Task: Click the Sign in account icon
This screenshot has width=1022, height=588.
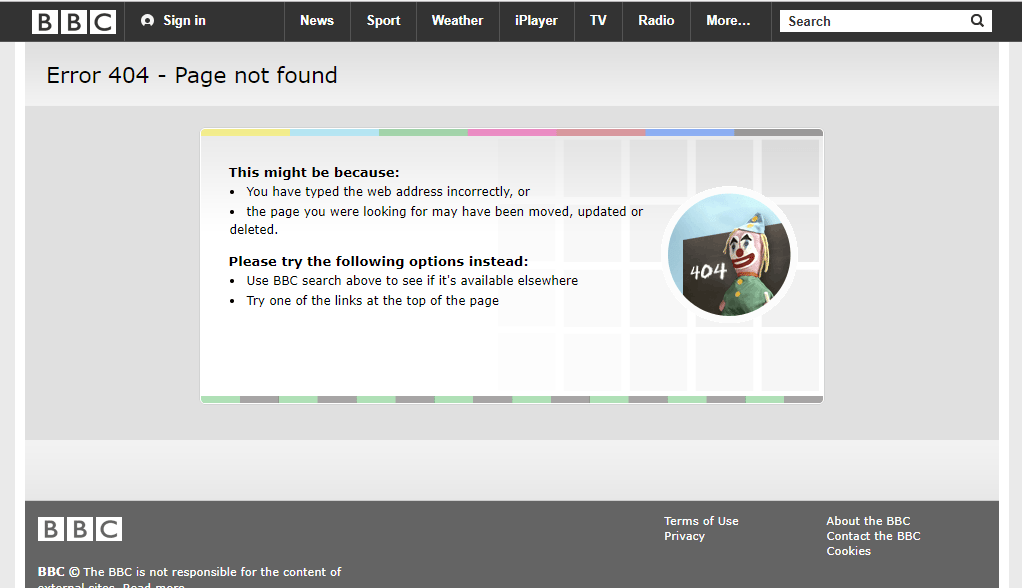Action: coord(147,21)
